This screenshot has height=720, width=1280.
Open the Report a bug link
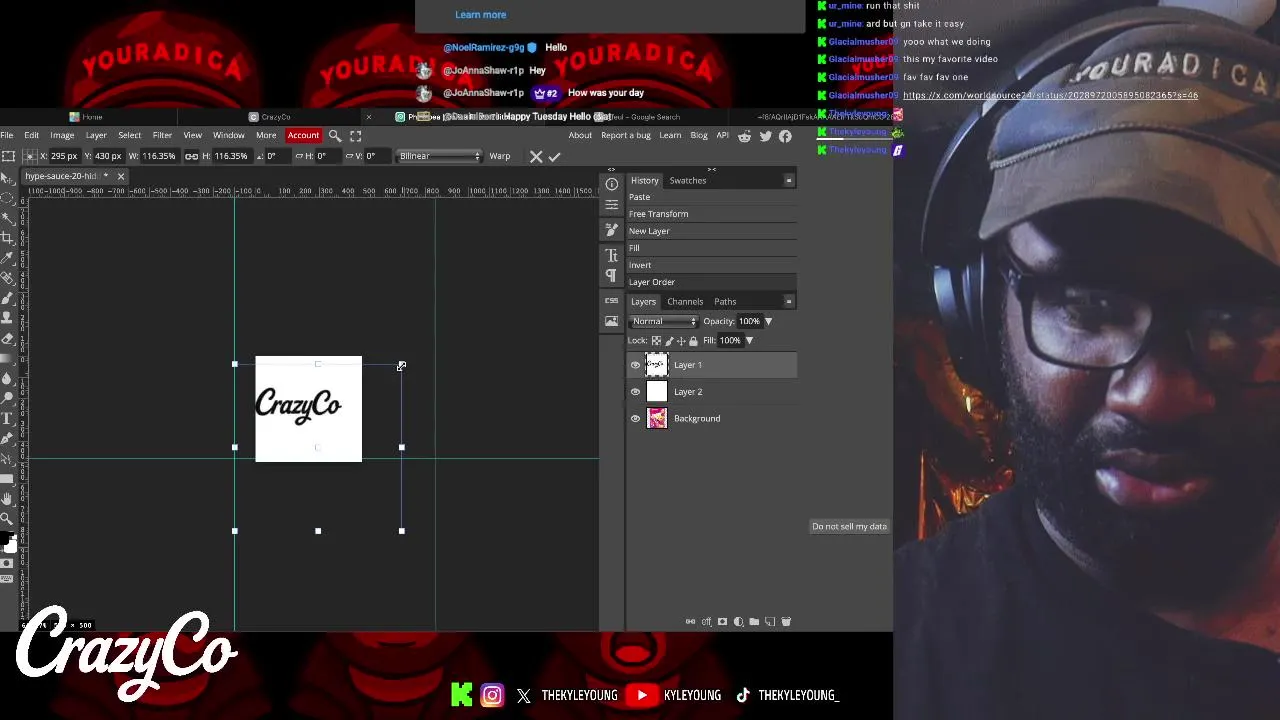[626, 136]
